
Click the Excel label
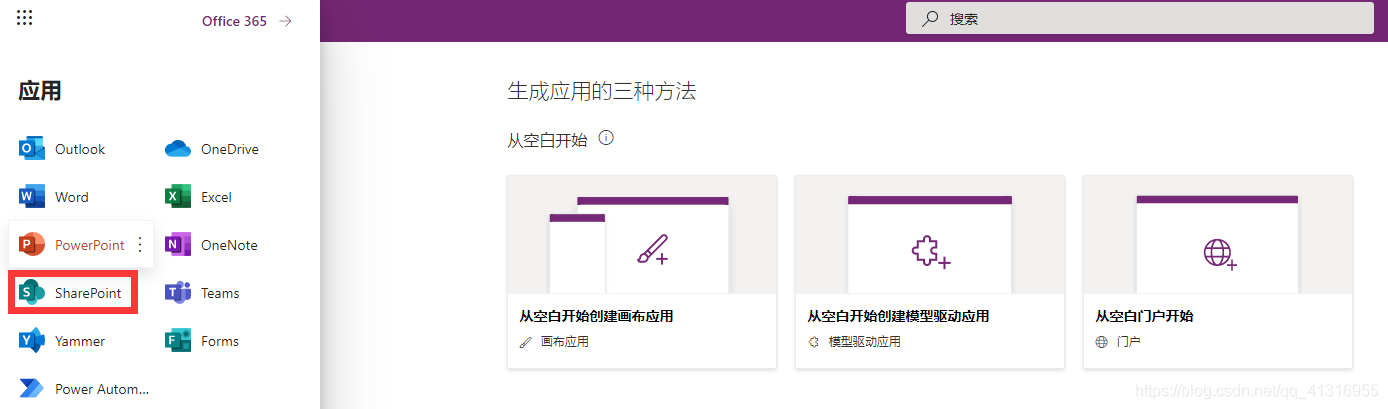tap(216, 197)
